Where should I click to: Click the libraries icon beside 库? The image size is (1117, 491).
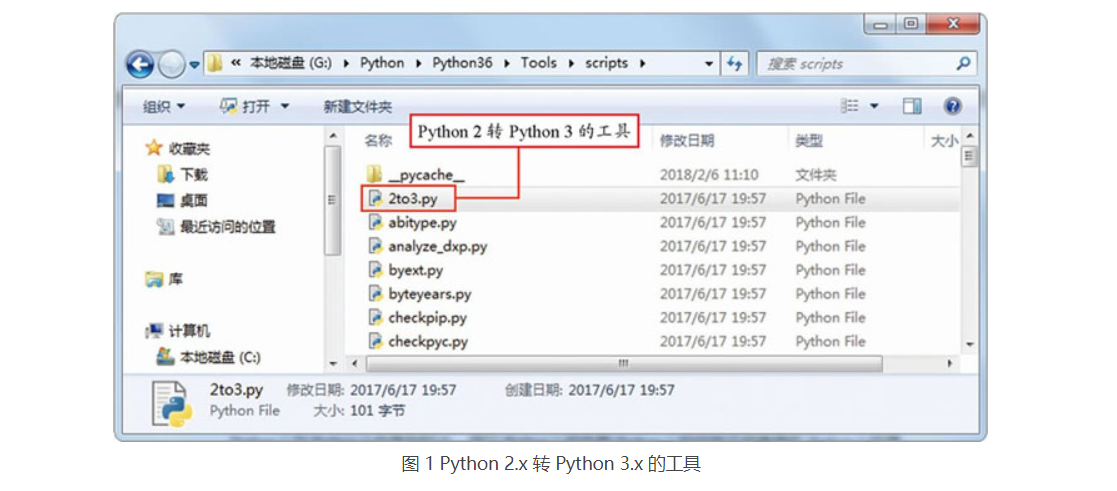point(154,279)
